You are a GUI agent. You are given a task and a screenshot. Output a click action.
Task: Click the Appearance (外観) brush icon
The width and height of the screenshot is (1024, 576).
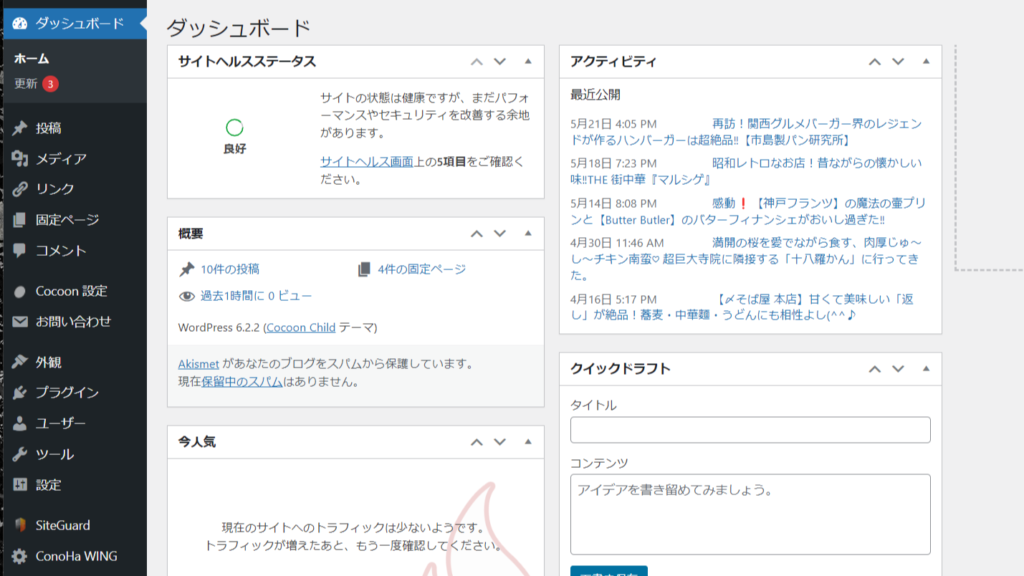tap(20, 362)
